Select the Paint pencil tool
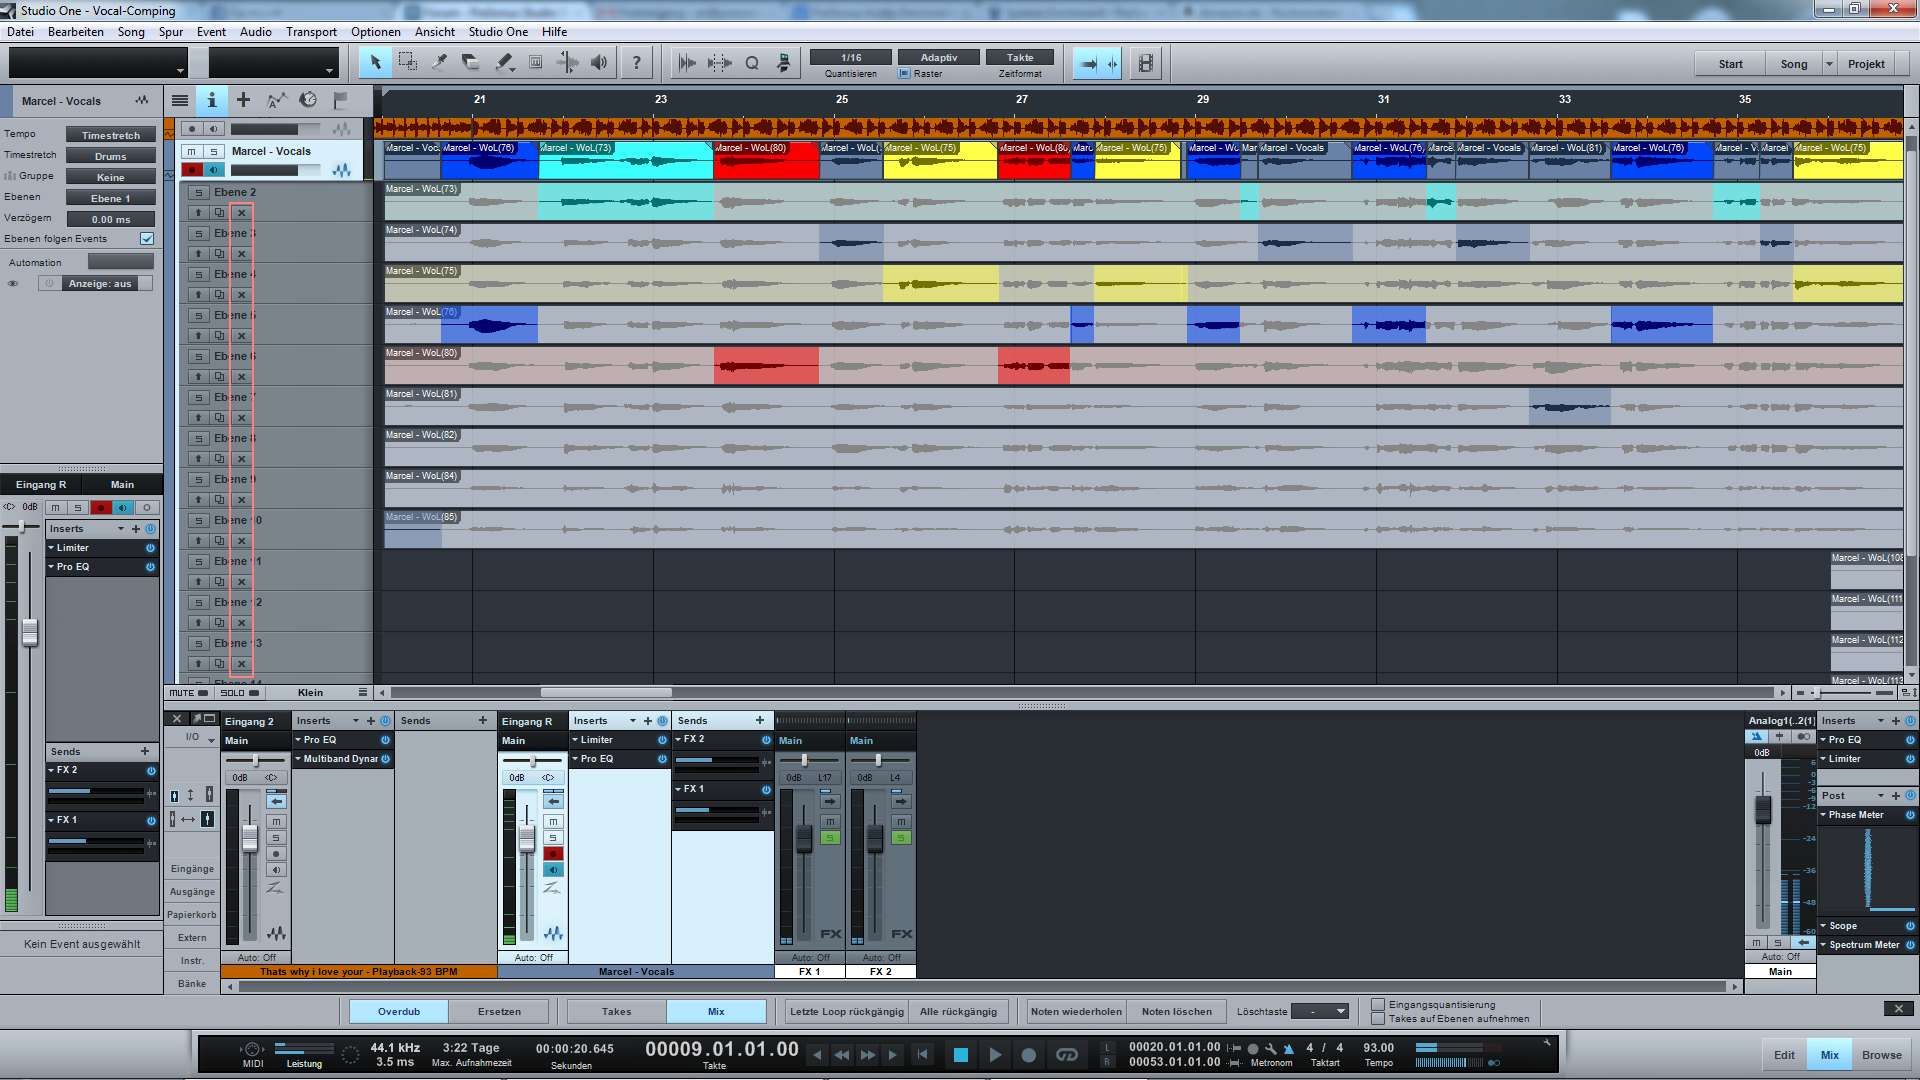 click(504, 63)
